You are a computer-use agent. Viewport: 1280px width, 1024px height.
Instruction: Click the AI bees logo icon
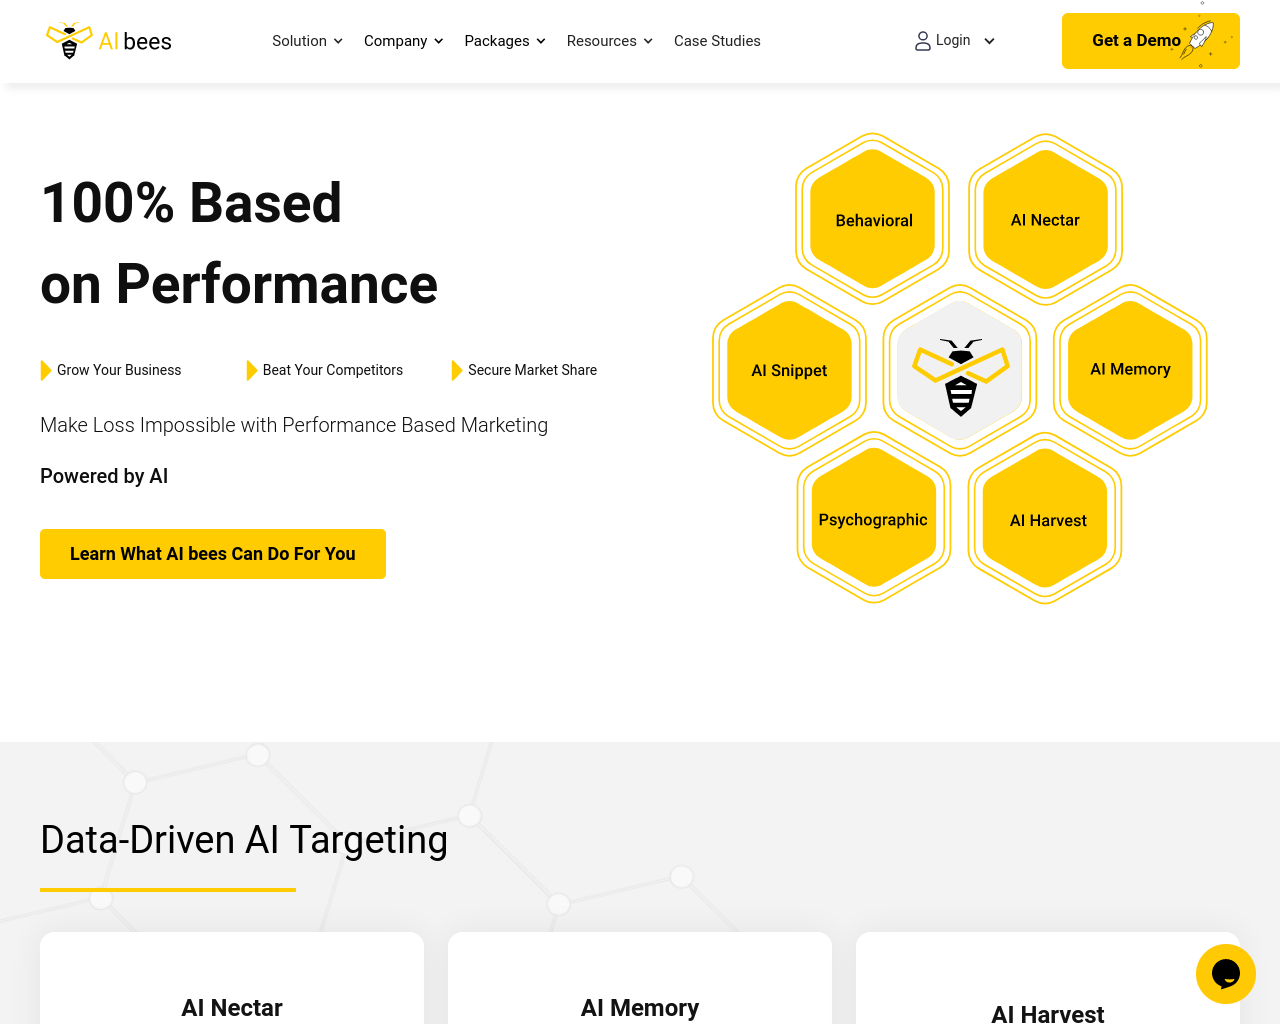69,41
